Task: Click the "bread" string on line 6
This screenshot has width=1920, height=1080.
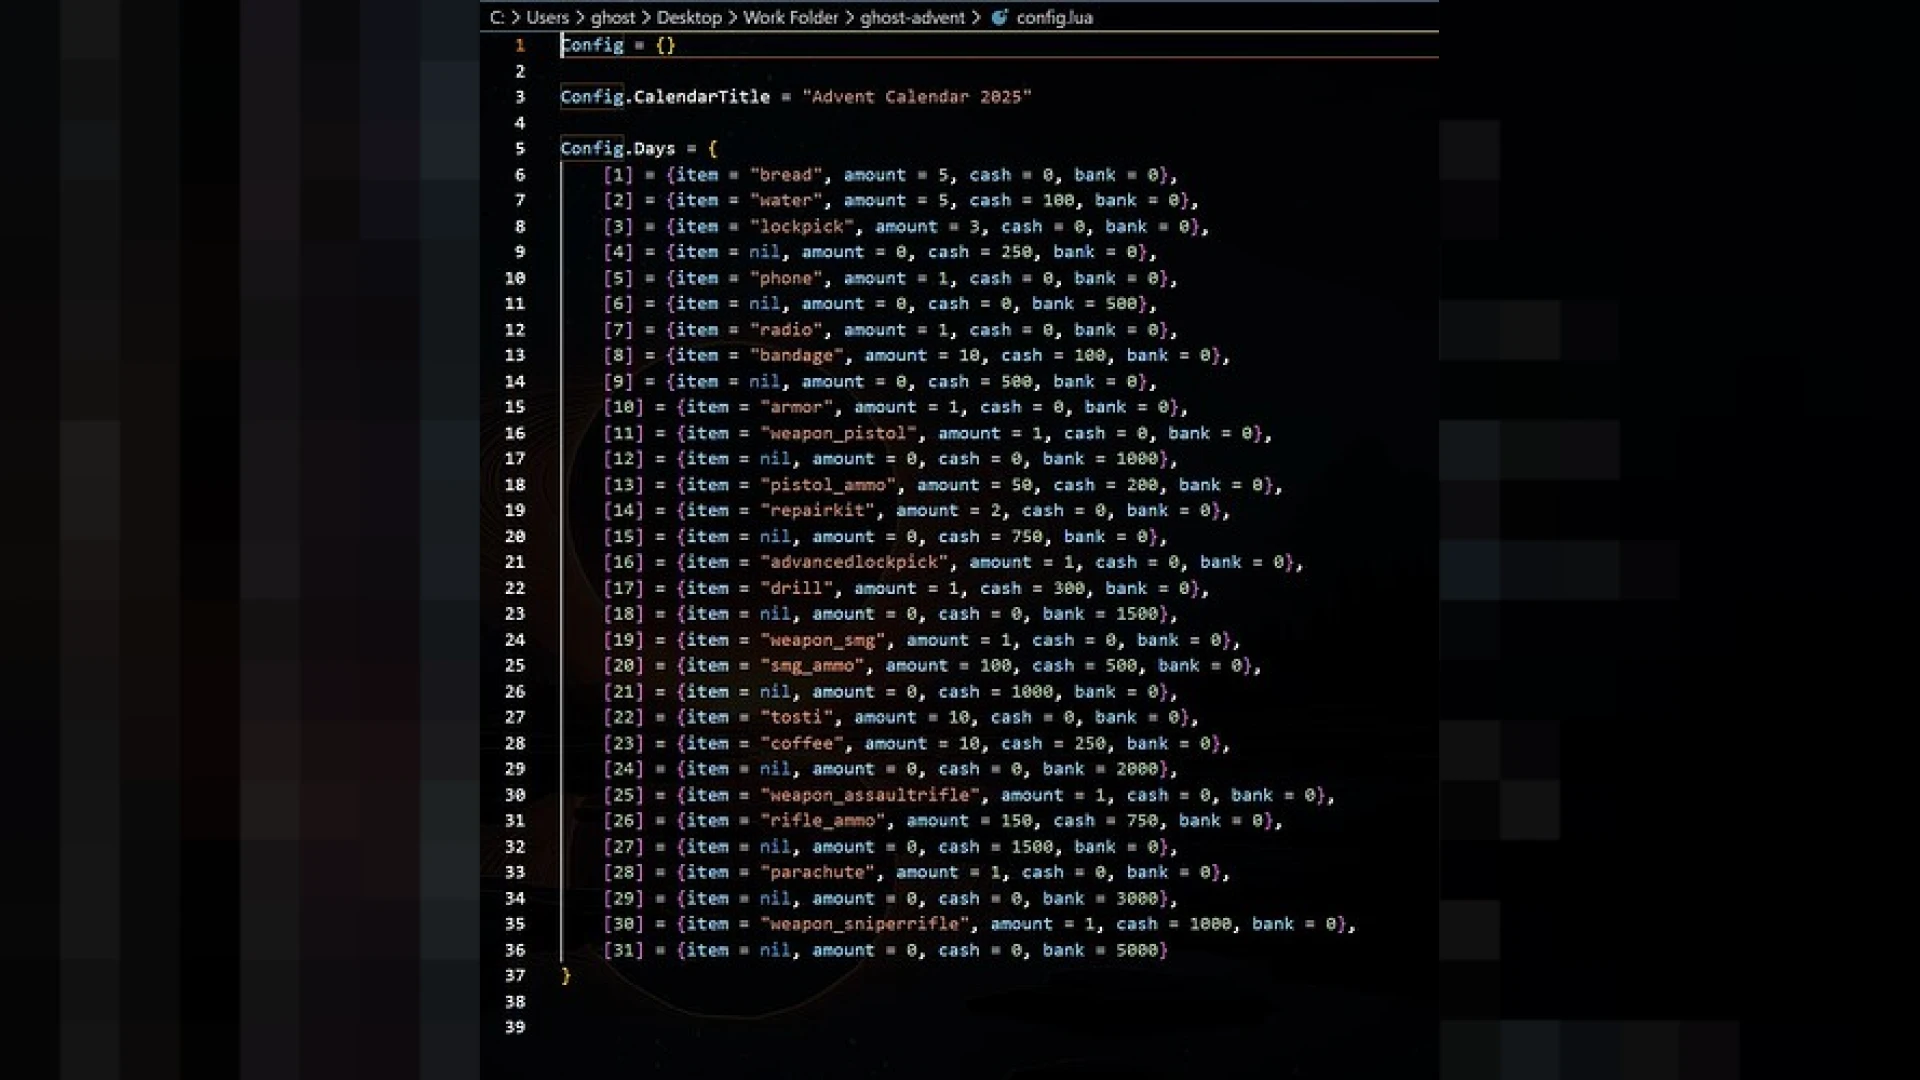Action: [785, 175]
